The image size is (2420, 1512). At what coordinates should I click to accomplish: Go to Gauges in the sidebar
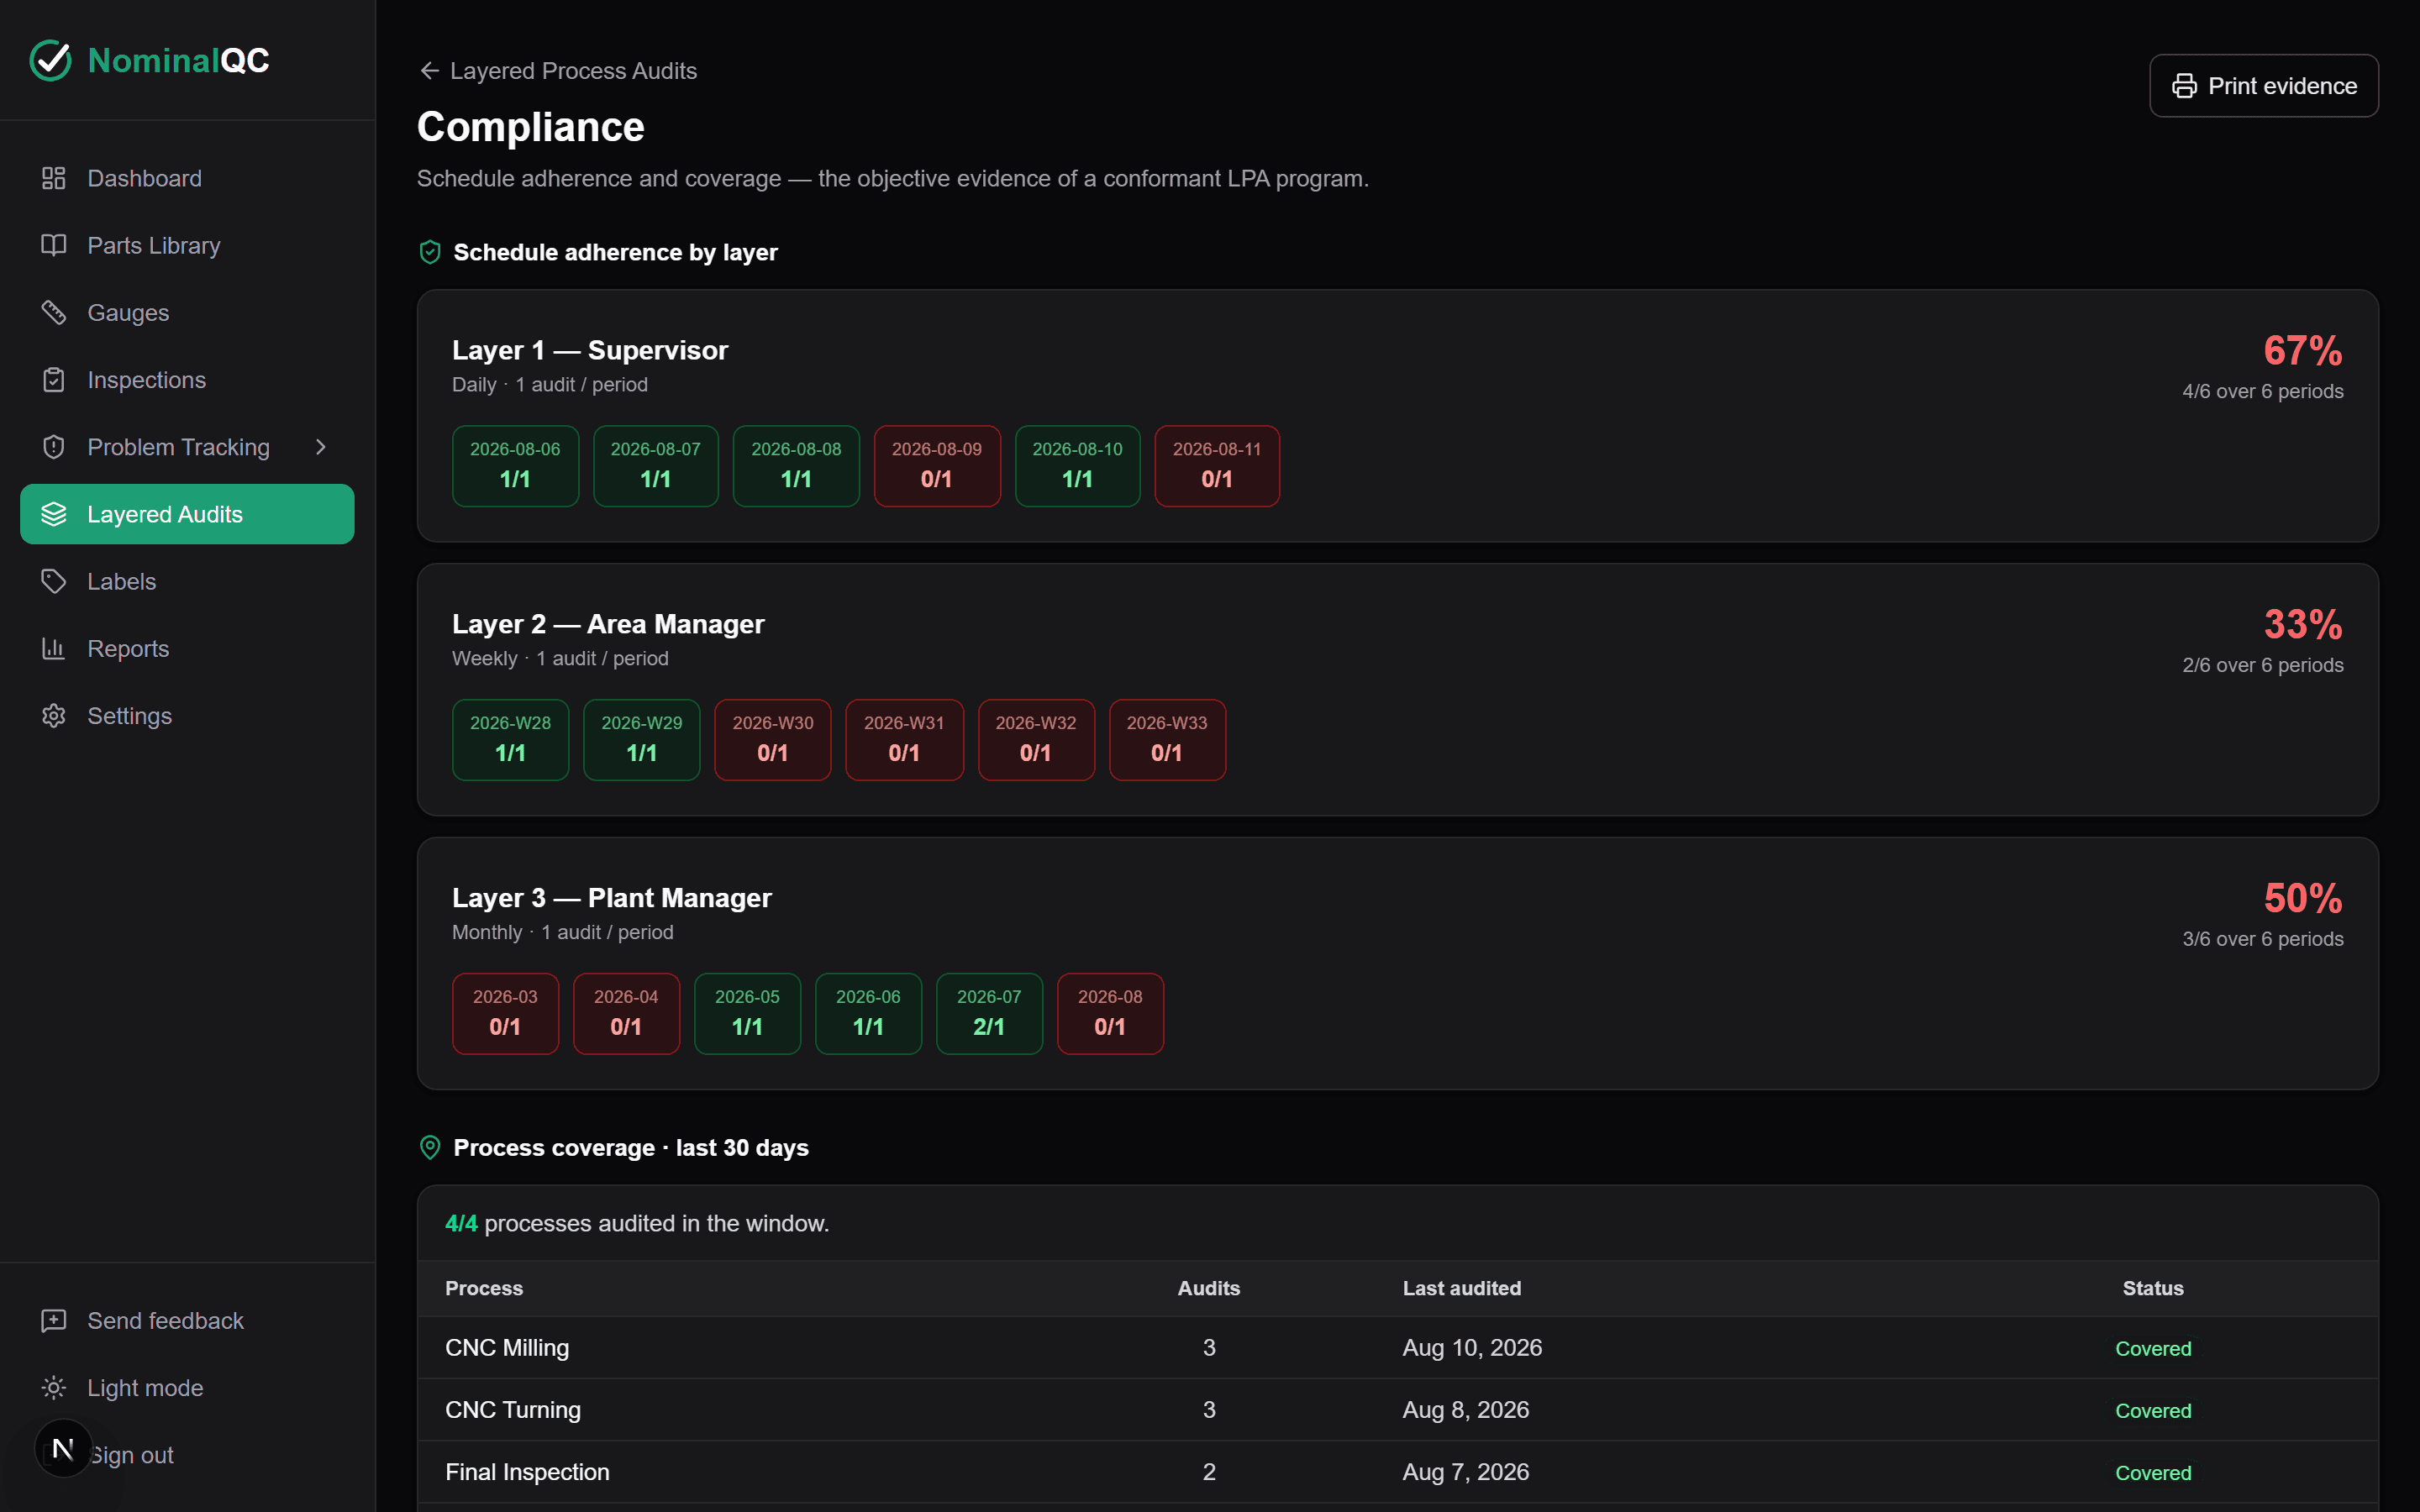pyautogui.click(x=187, y=312)
